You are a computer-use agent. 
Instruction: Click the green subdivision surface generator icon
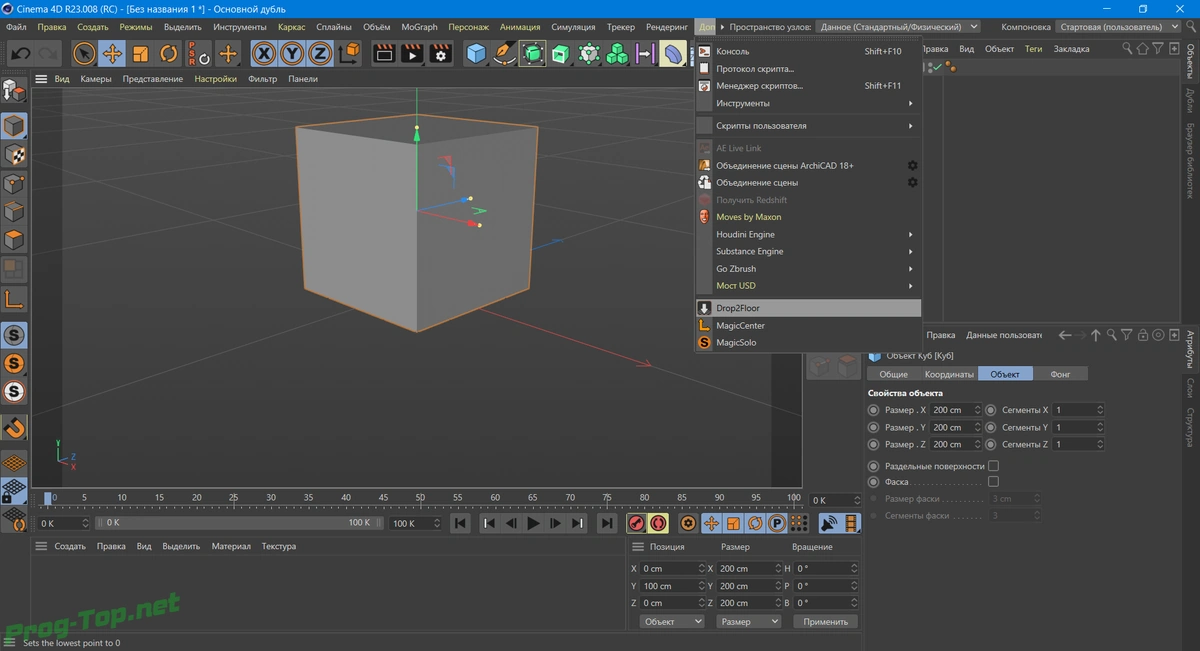point(533,53)
